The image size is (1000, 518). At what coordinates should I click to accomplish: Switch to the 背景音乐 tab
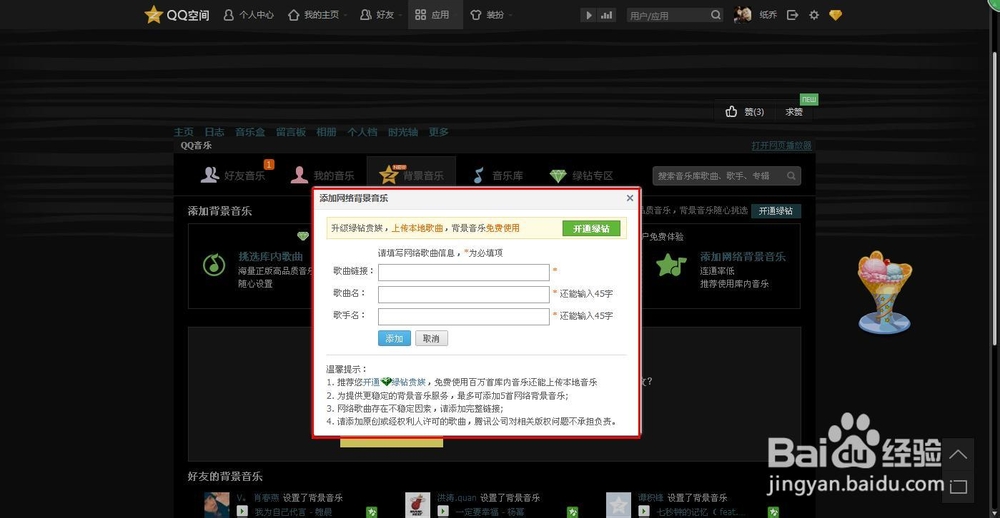[x=411, y=175]
